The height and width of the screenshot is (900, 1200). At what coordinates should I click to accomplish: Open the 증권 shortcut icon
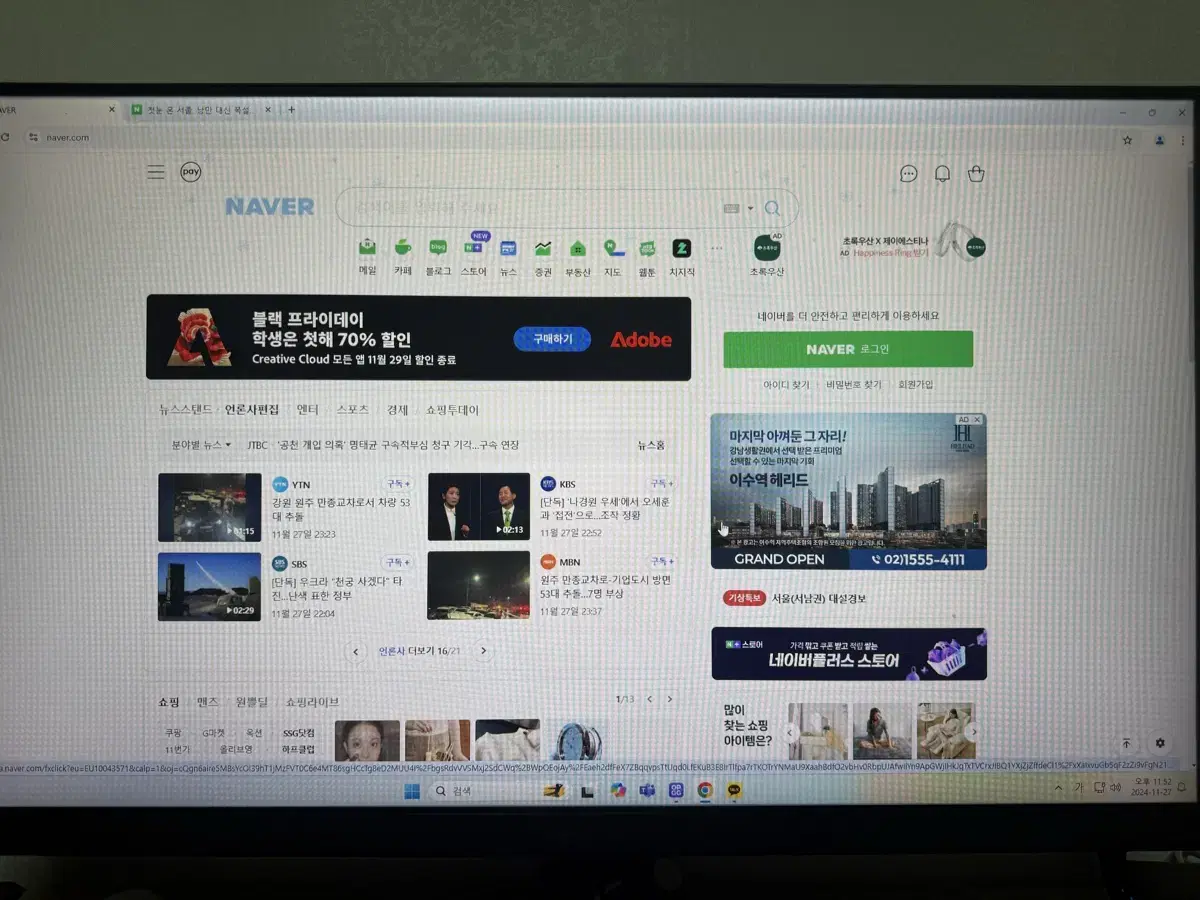543,248
